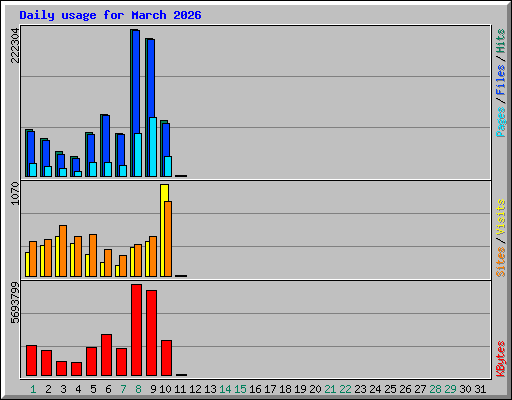The image size is (512, 400).
Task: Click the red KBytes bar for day 9
Action: [151, 333]
